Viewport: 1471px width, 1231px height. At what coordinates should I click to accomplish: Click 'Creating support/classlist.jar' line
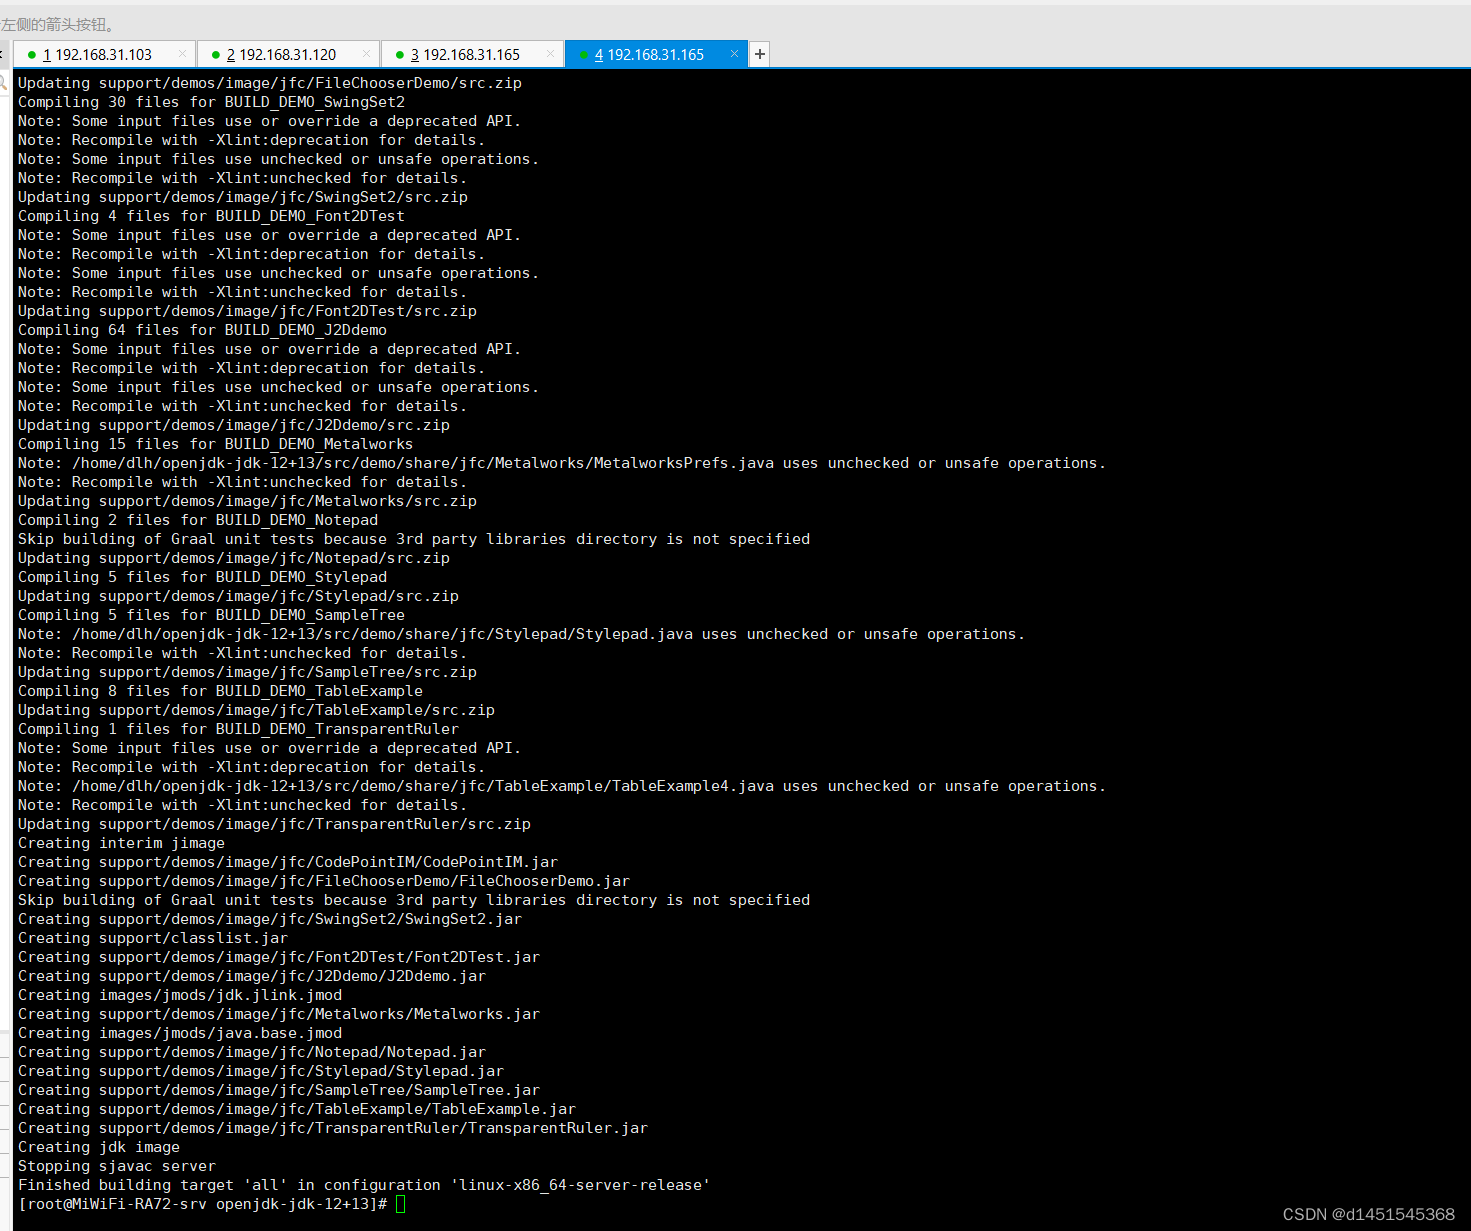[153, 938]
